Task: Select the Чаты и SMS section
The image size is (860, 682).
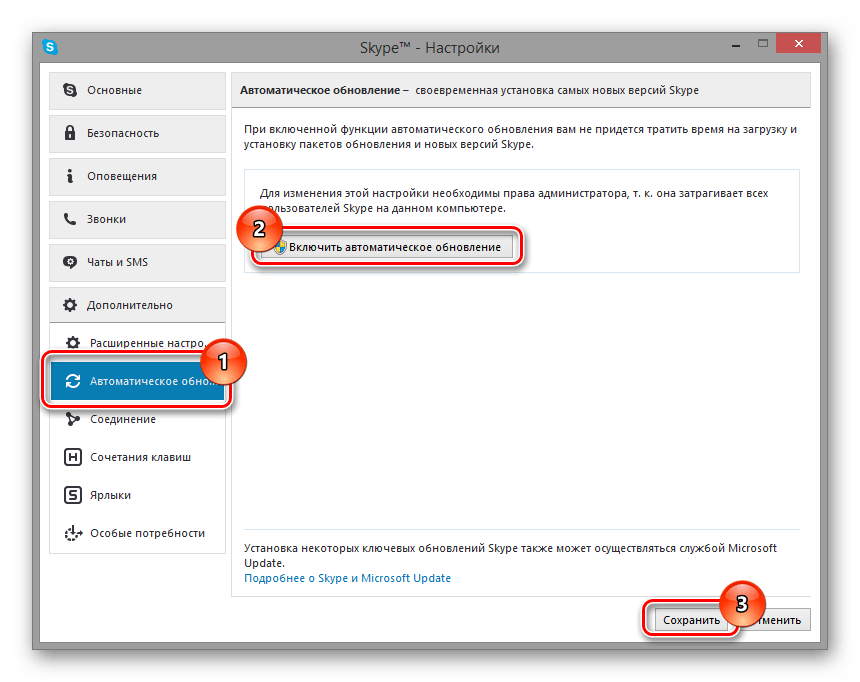Action: point(137,262)
